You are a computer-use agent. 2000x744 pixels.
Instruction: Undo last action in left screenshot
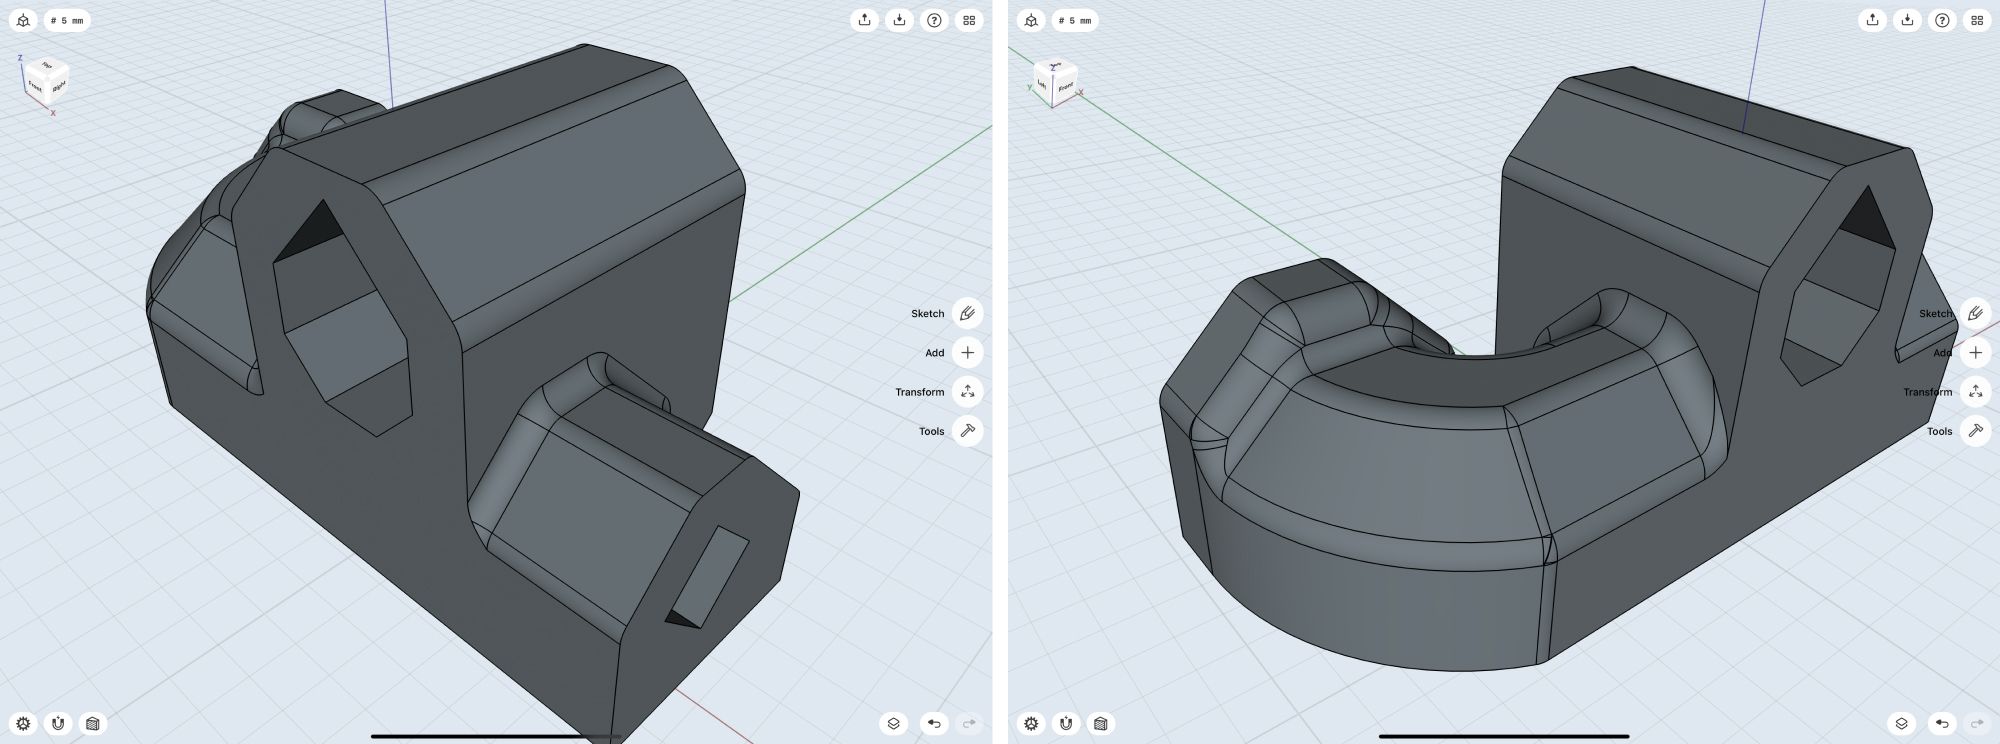coord(934,723)
